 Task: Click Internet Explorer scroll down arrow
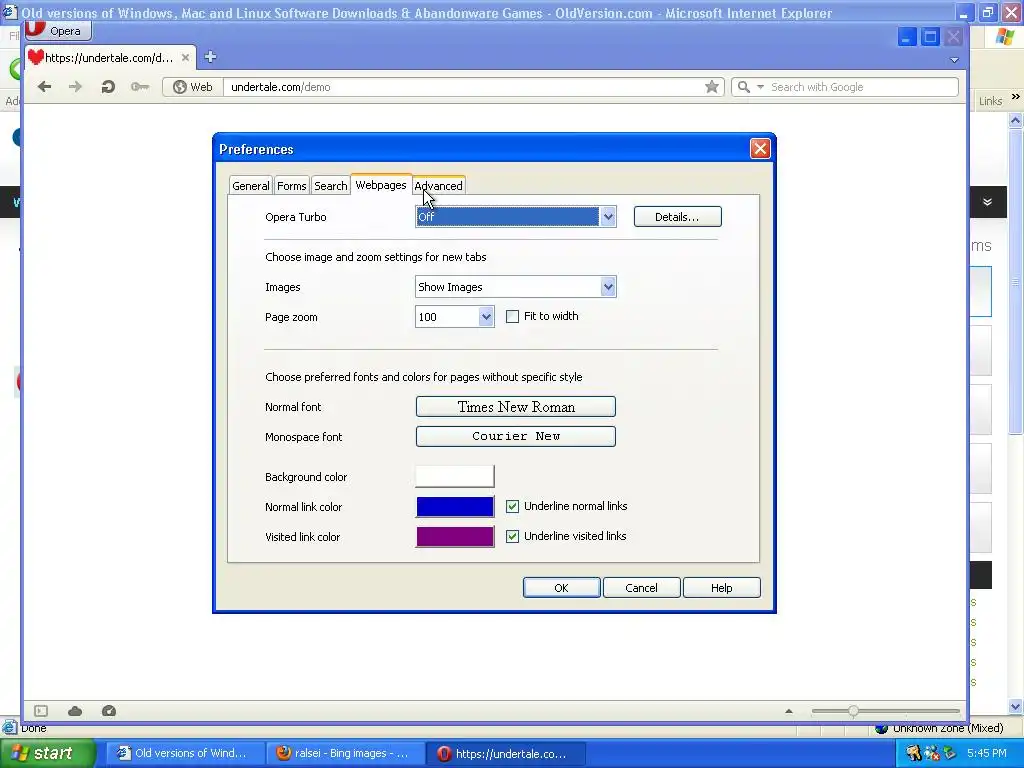[x=1015, y=706]
